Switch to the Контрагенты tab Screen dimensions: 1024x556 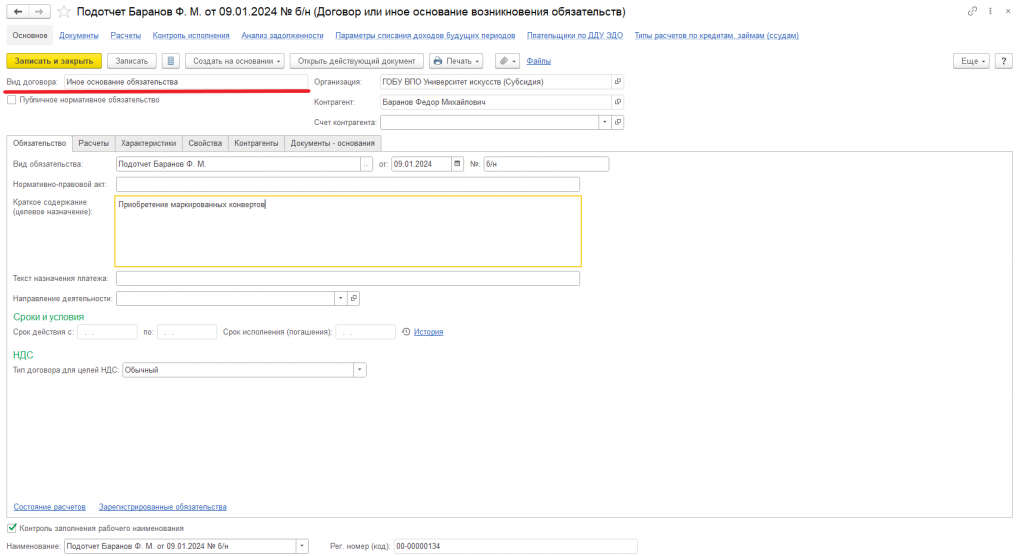[256, 143]
